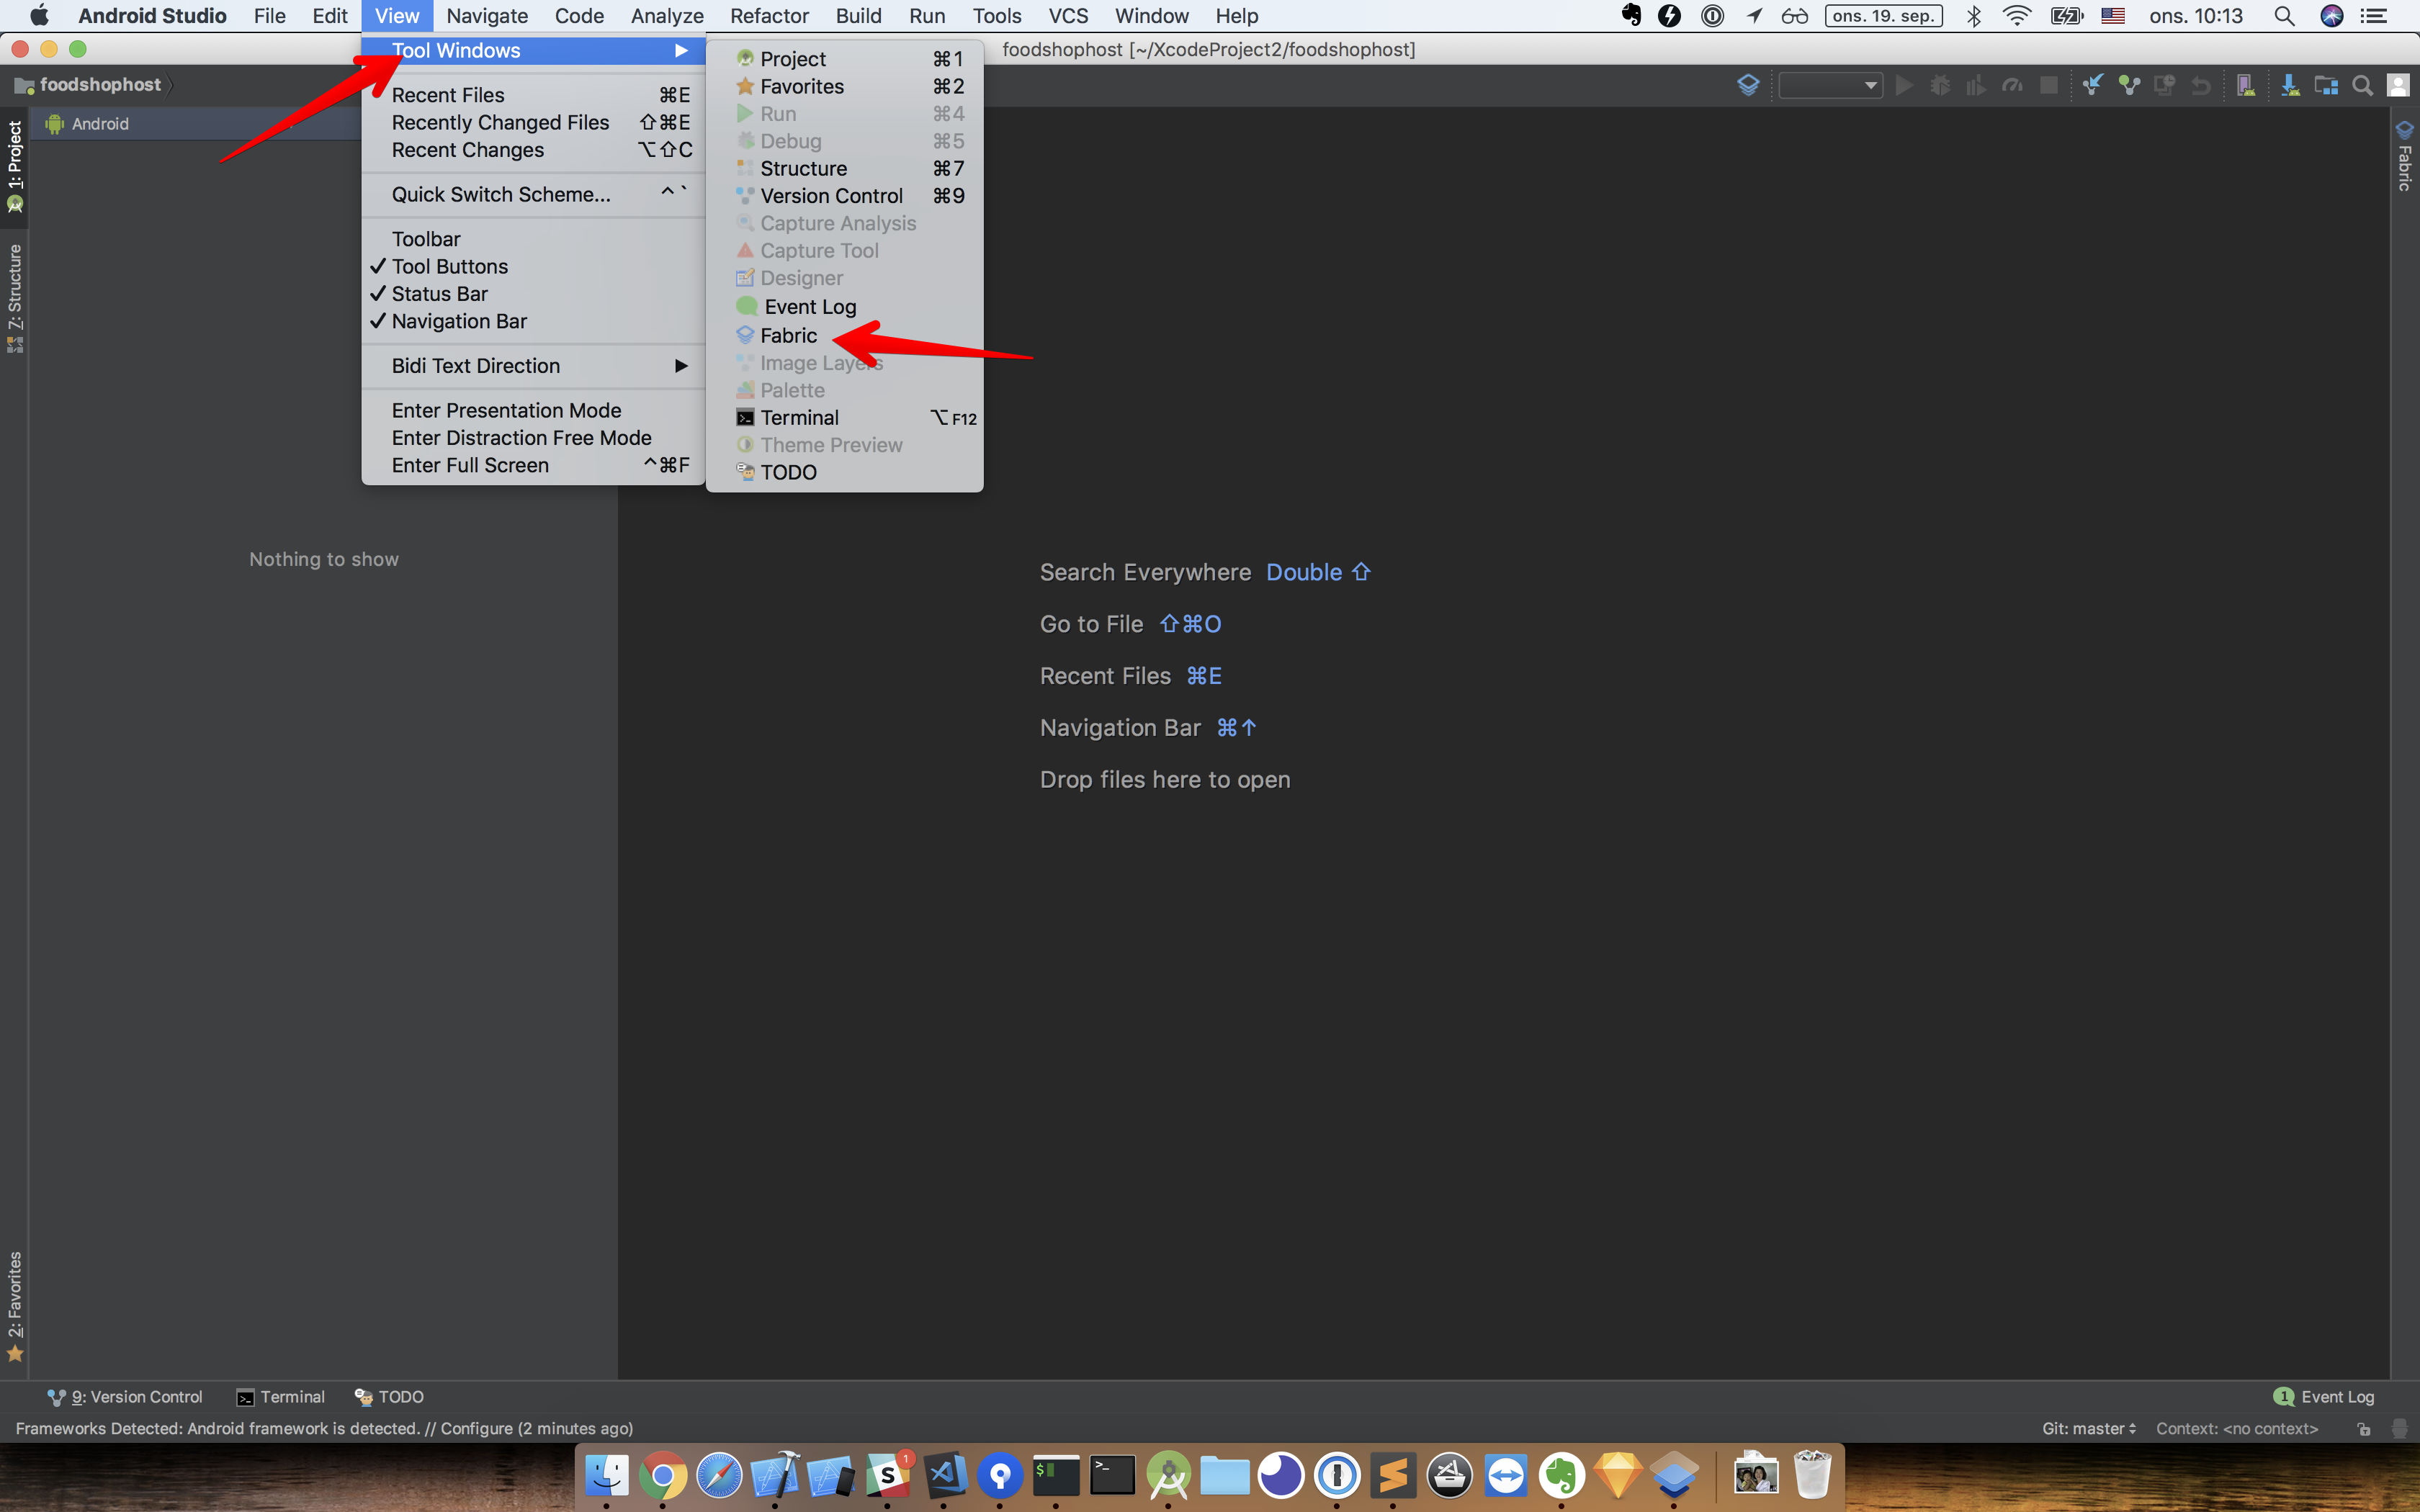Click the Profile gauge icon in the toolbar
The height and width of the screenshot is (1512, 2420).
click(2012, 86)
